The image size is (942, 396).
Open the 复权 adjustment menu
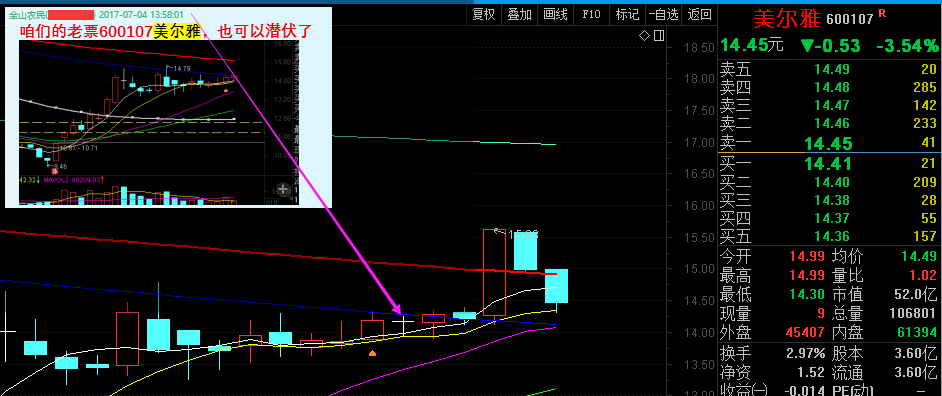(x=484, y=15)
